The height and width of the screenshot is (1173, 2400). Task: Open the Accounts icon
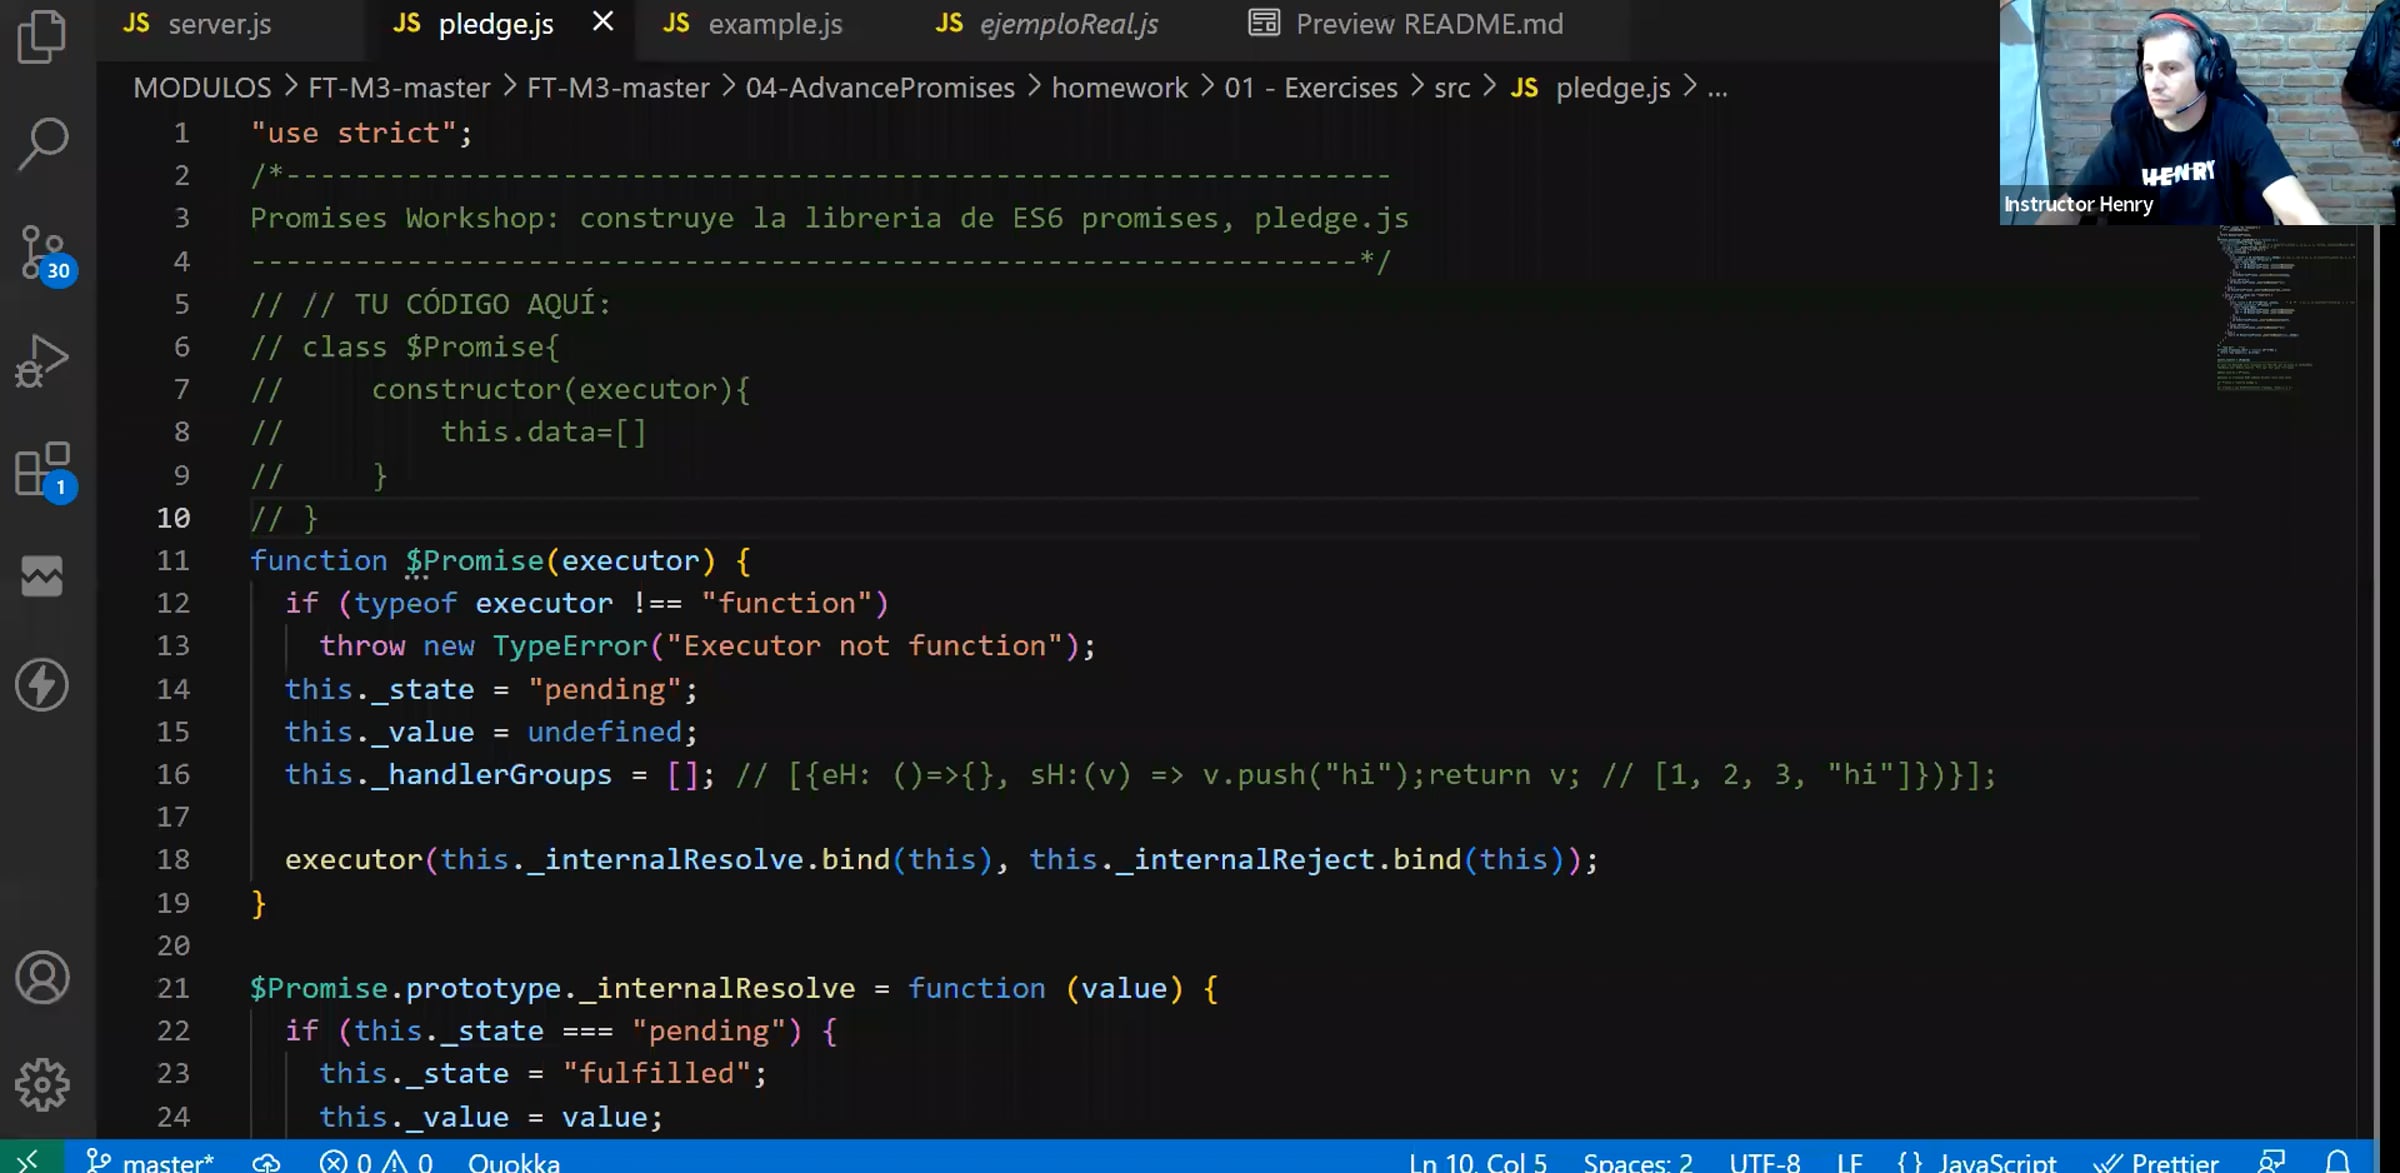coord(42,977)
